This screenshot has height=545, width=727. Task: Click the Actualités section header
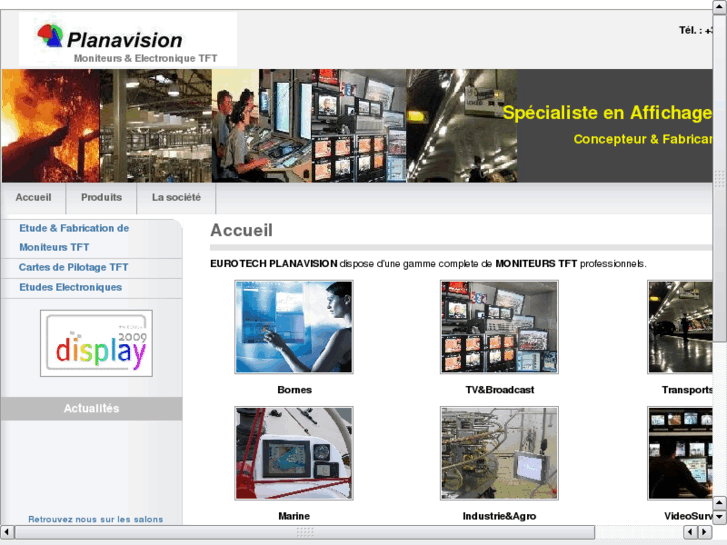click(91, 409)
